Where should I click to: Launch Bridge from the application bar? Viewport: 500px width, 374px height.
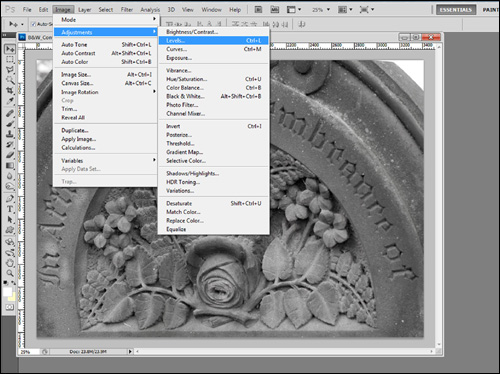click(x=258, y=10)
